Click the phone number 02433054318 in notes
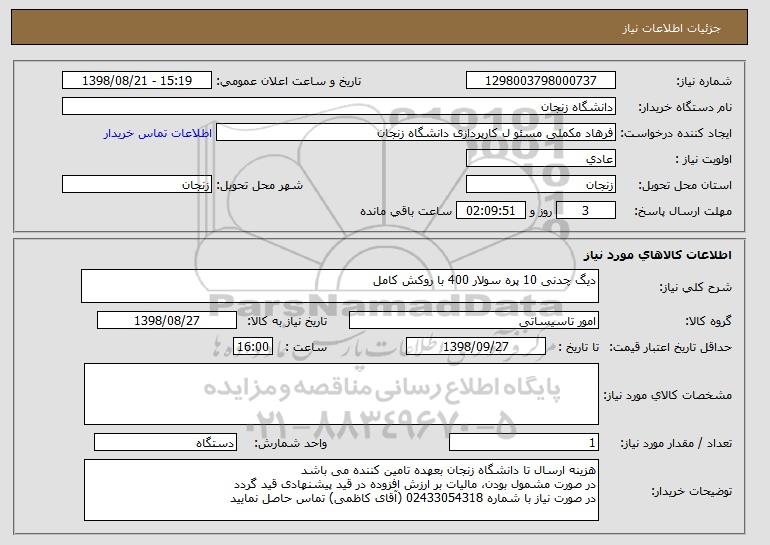 444,498
